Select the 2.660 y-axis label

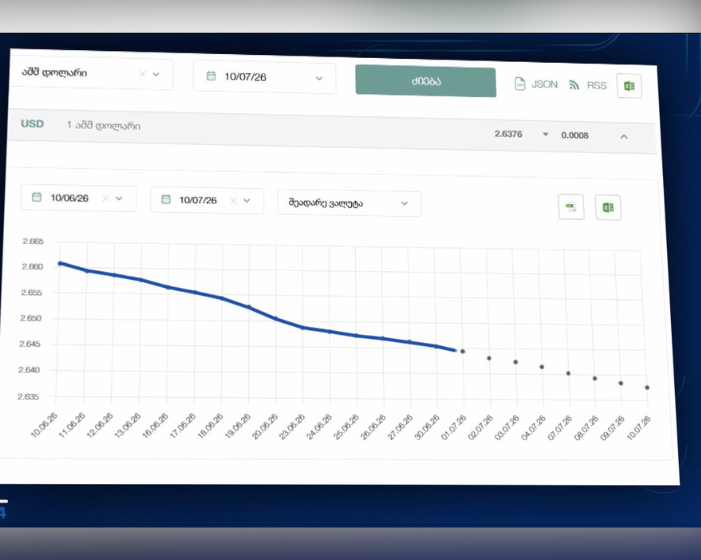32,267
